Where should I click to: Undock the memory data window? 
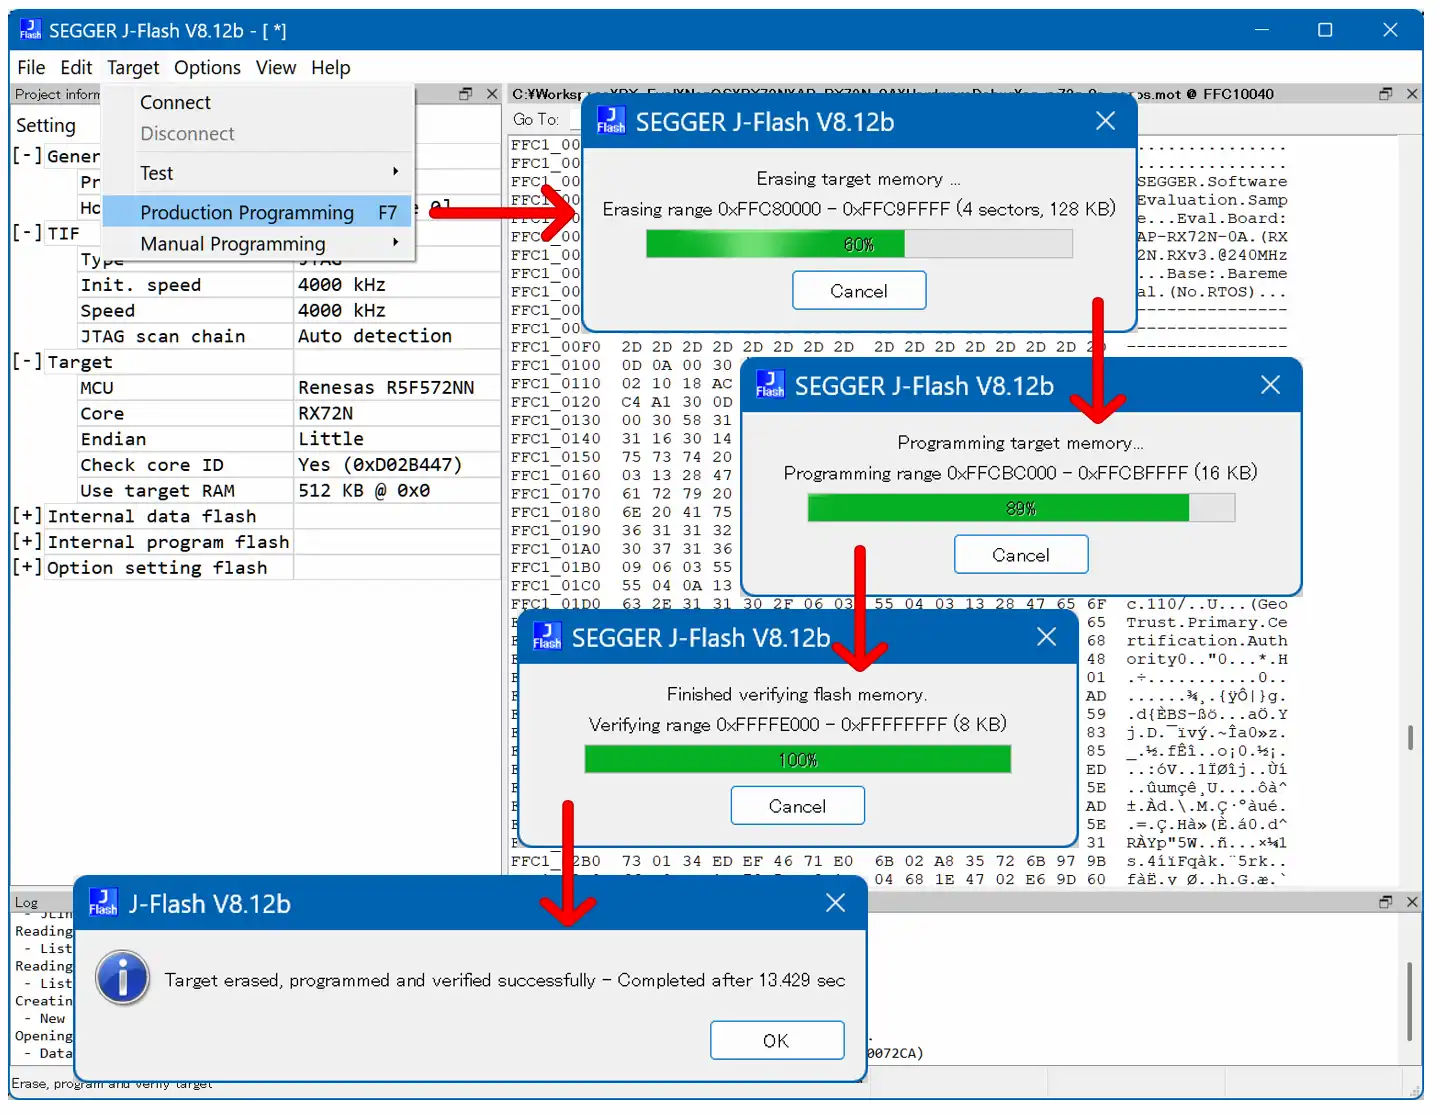[1385, 94]
